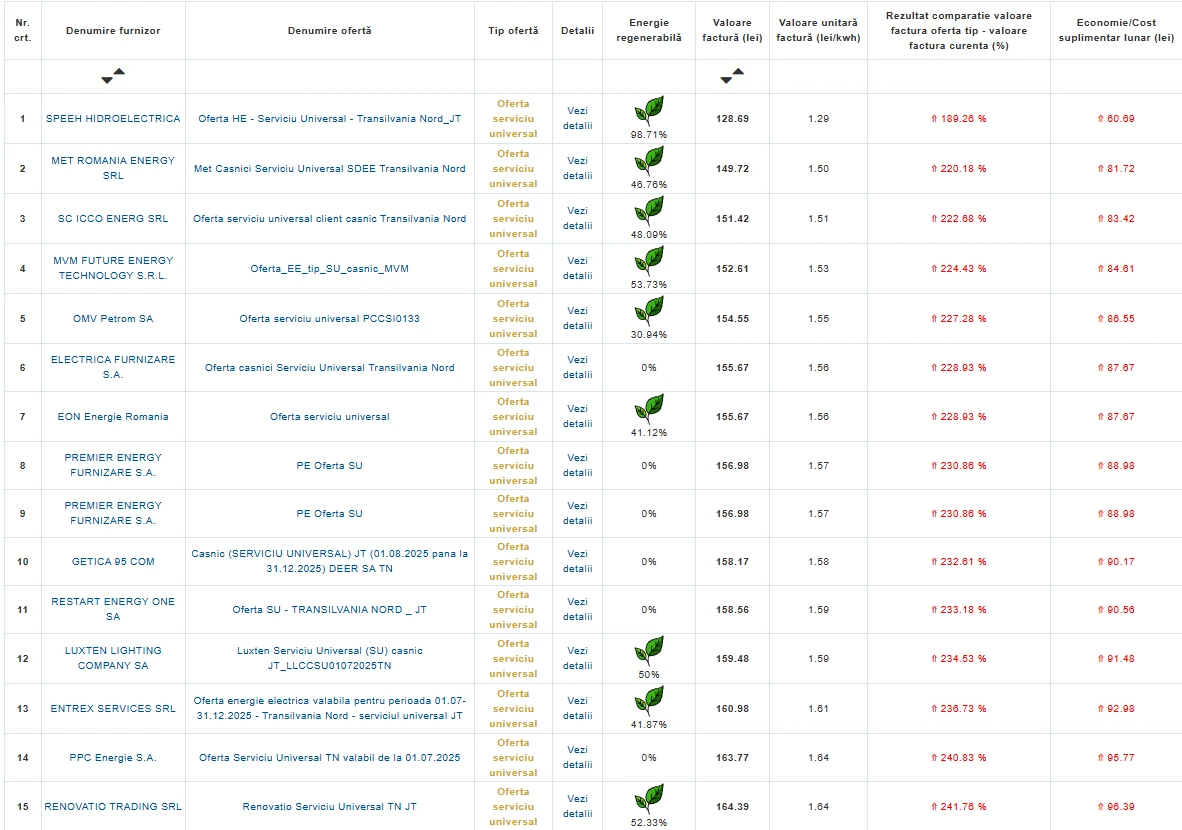Open offer Oferta serviciu universal PCCSI0133
Screen dimensions: 1182x830
tap(329, 318)
